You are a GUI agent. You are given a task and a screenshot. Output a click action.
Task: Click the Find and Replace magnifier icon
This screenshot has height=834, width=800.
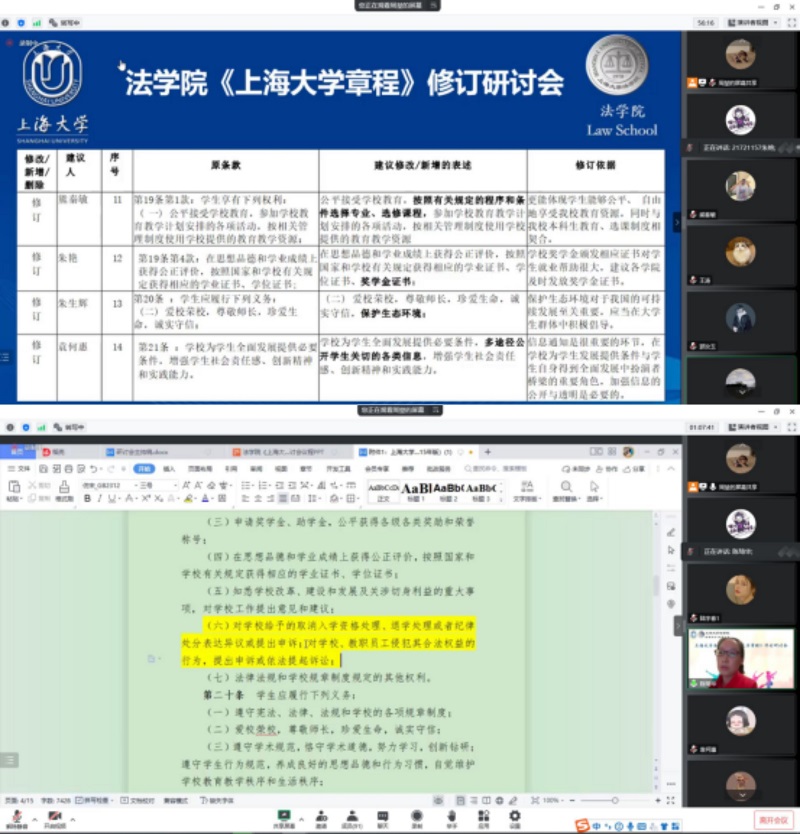point(566,487)
